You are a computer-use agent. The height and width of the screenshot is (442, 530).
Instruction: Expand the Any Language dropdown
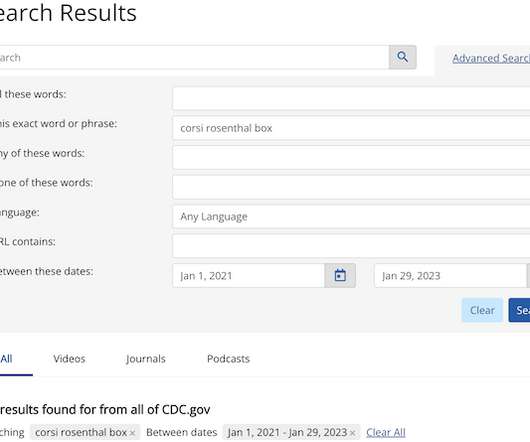[351, 217]
